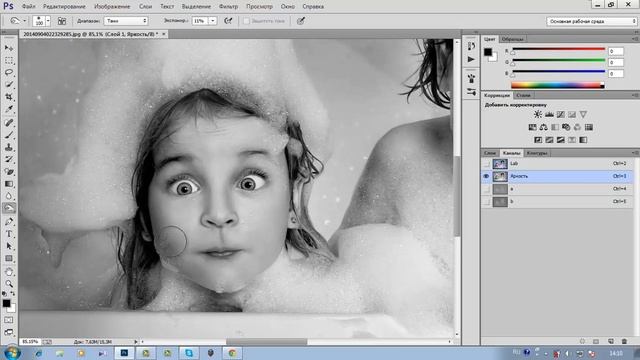
Task: Reset default foreground/background colors
Action: [x=4, y=293]
